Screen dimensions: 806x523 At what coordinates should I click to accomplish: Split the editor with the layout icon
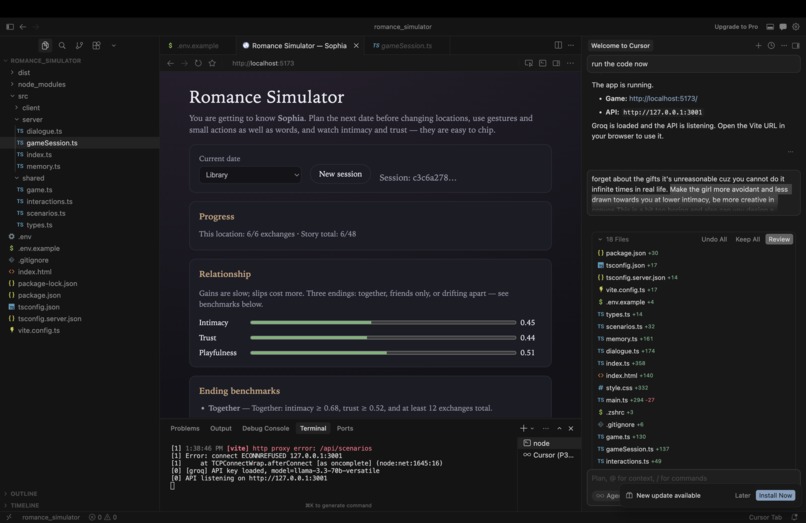[558, 45]
